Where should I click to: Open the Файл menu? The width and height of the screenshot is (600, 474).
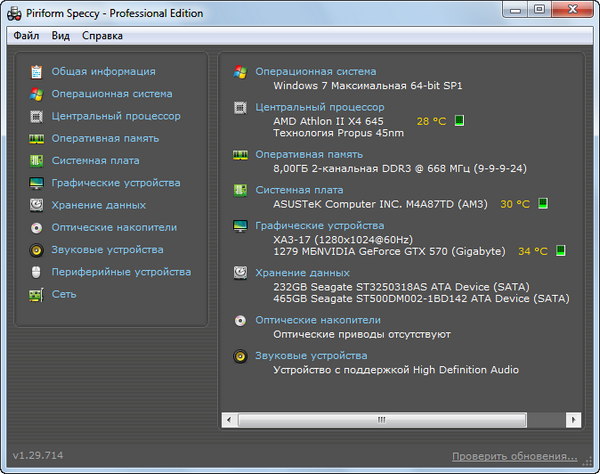(26, 36)
